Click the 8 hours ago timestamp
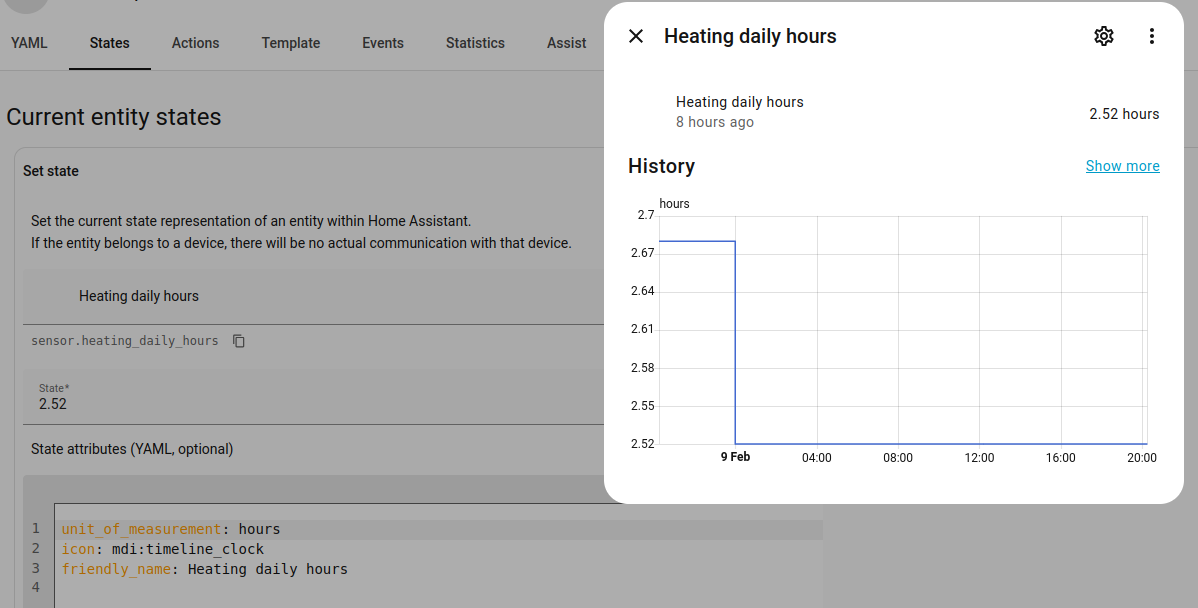Image resolution: width=1198 pixels, height=608 pixels. [x=715, y=122]
